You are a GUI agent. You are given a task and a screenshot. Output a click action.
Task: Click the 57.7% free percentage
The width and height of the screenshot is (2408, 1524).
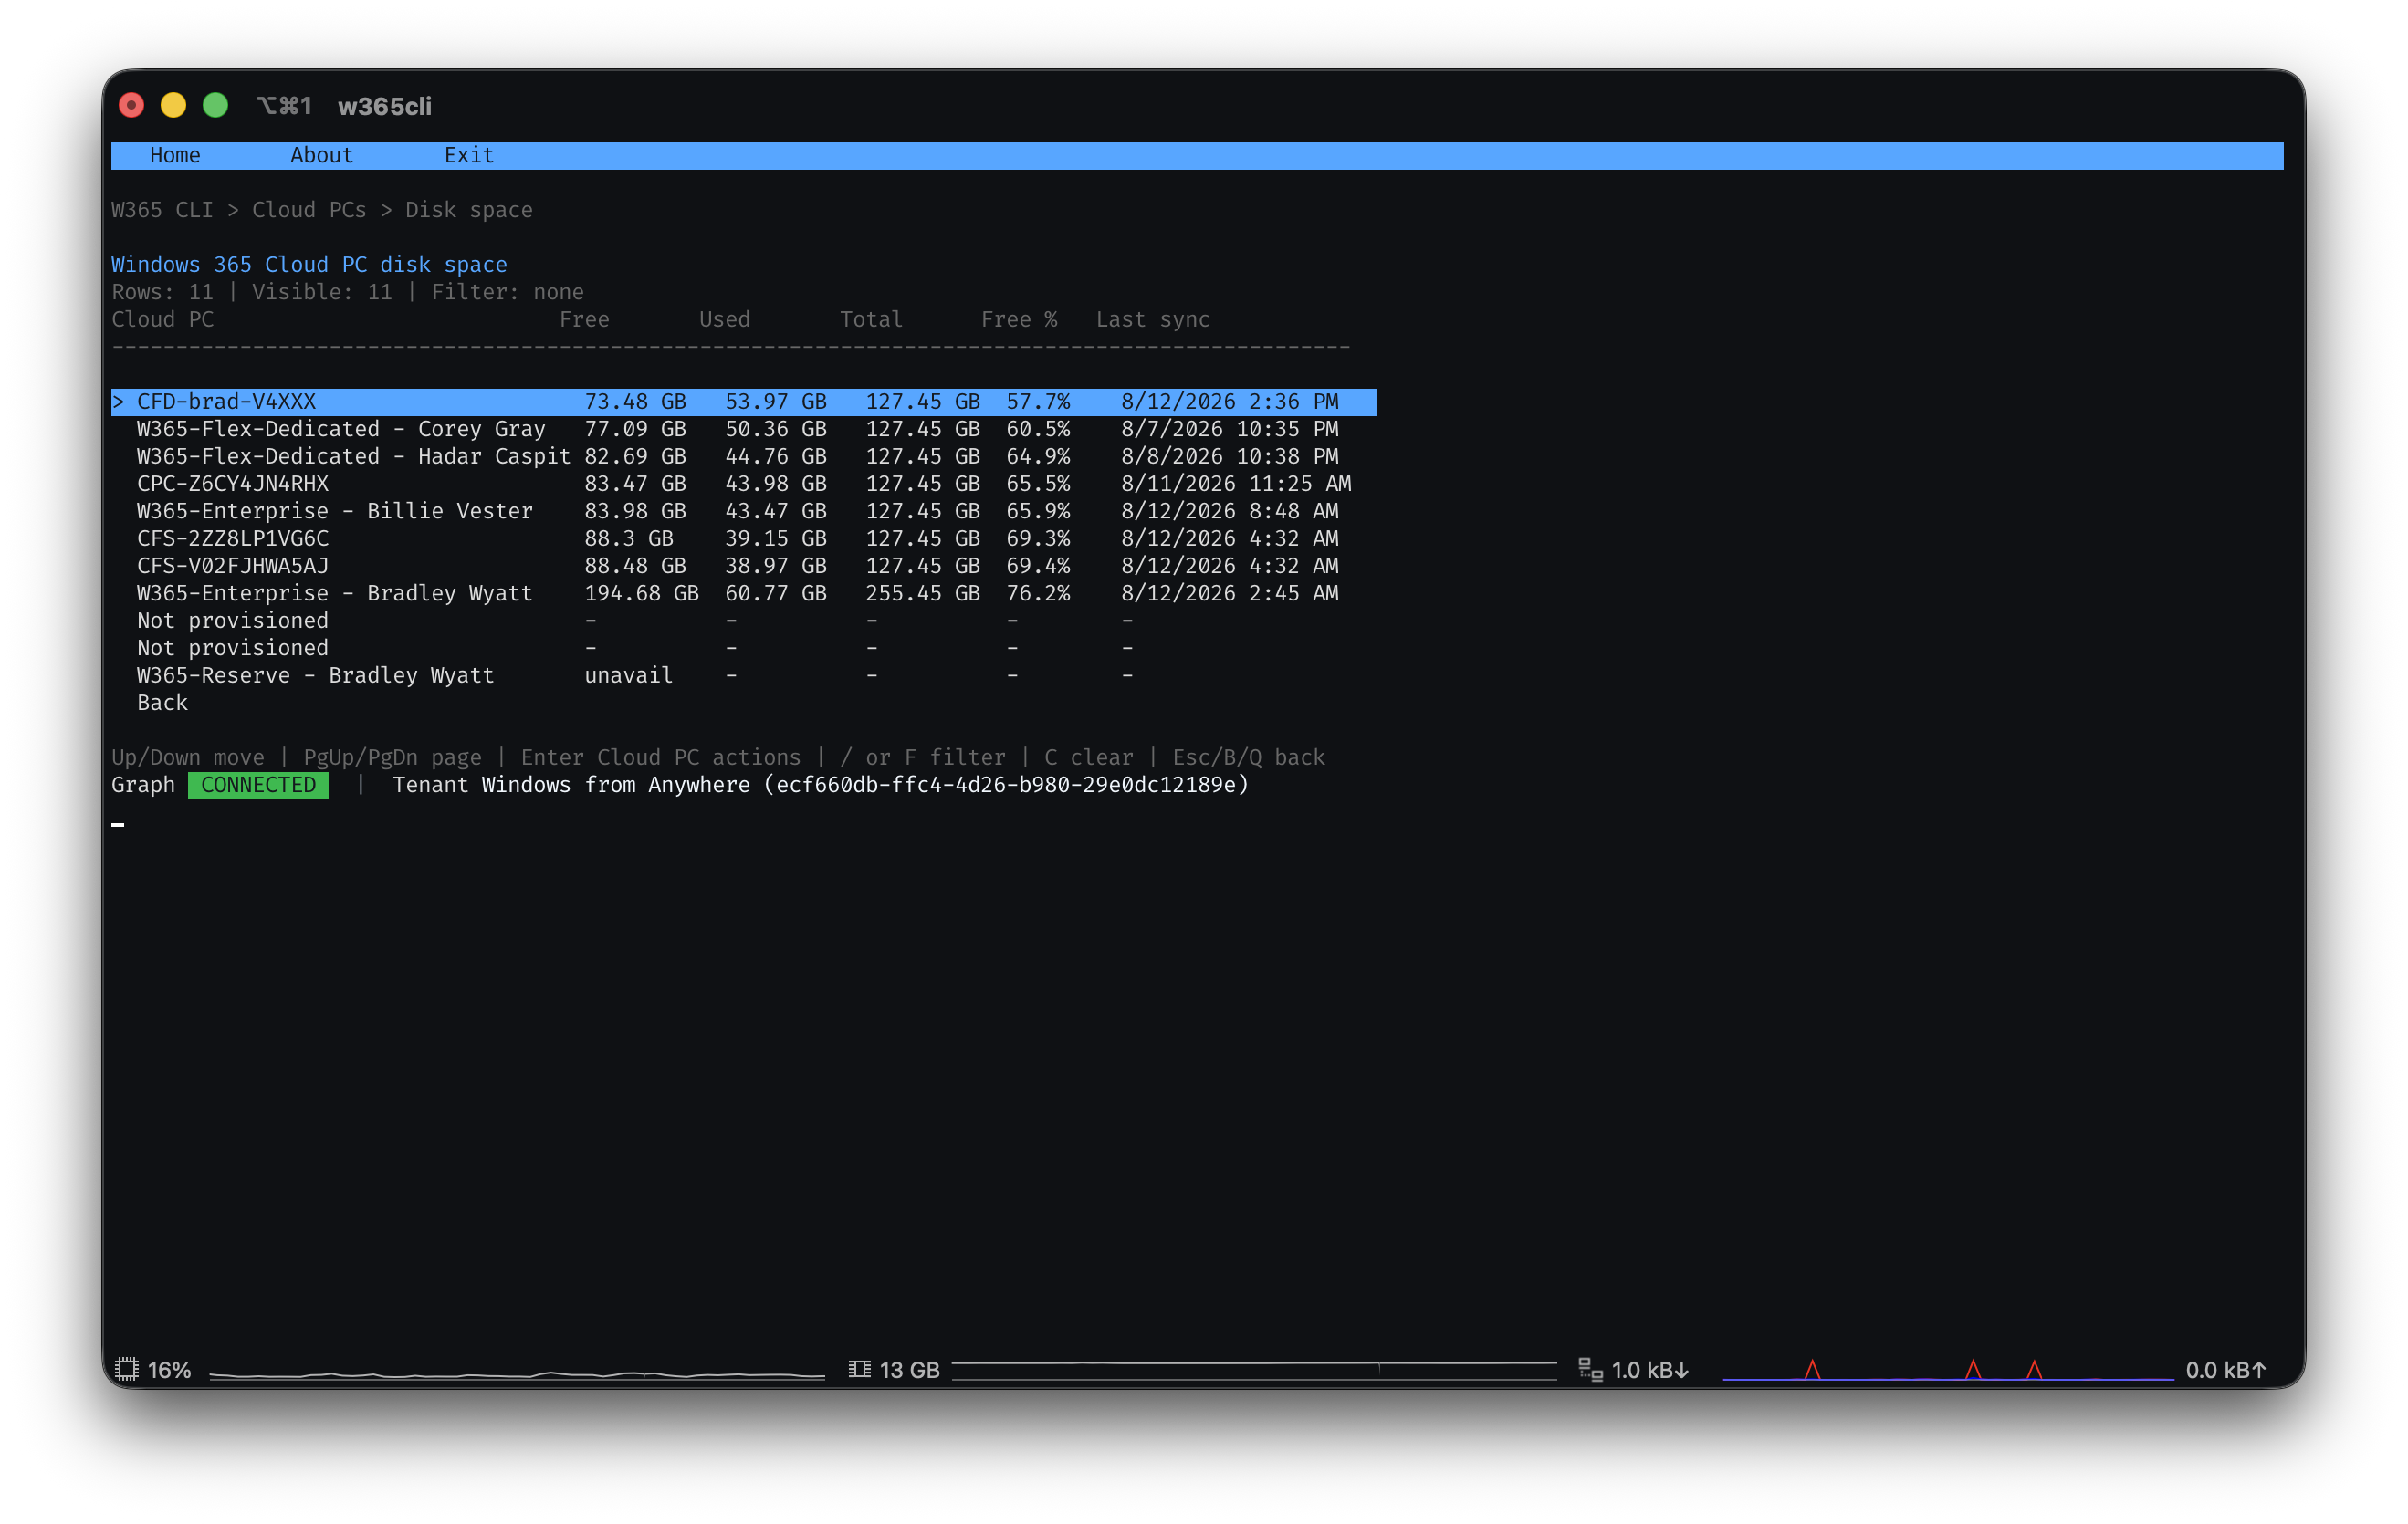[x=1038, y=401]
